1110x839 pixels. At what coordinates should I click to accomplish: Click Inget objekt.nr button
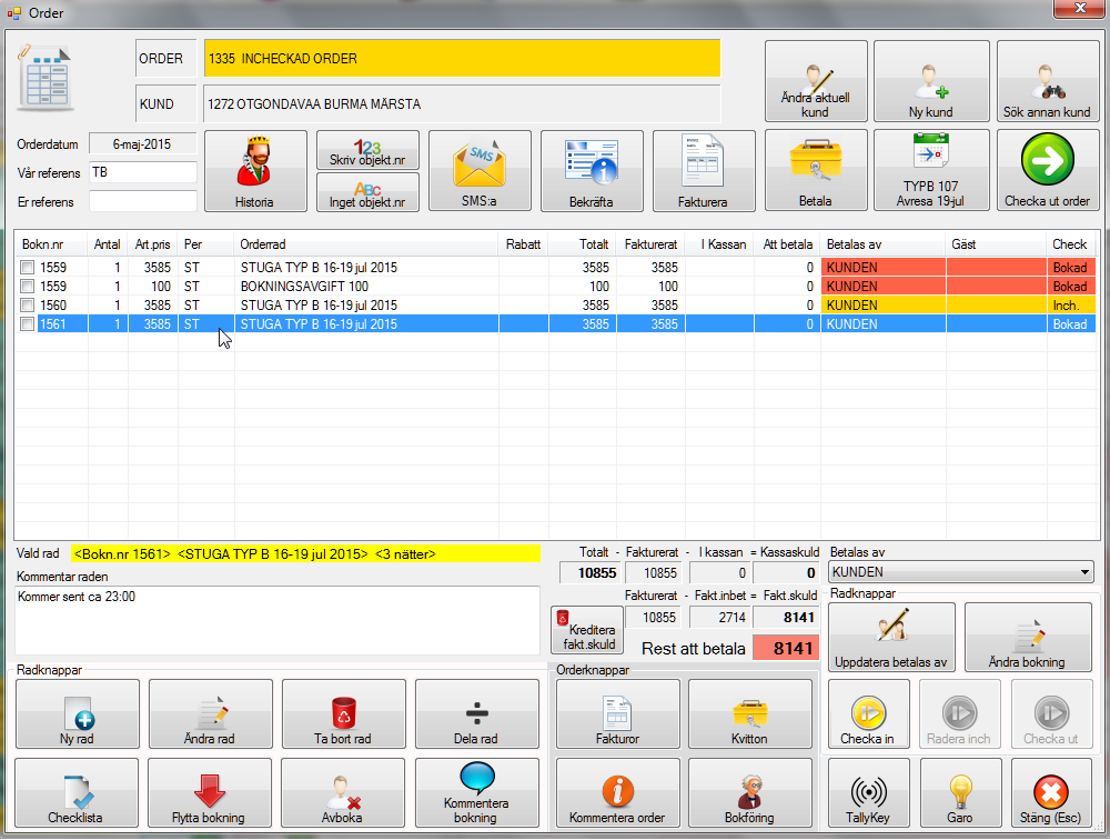point(367,192)
